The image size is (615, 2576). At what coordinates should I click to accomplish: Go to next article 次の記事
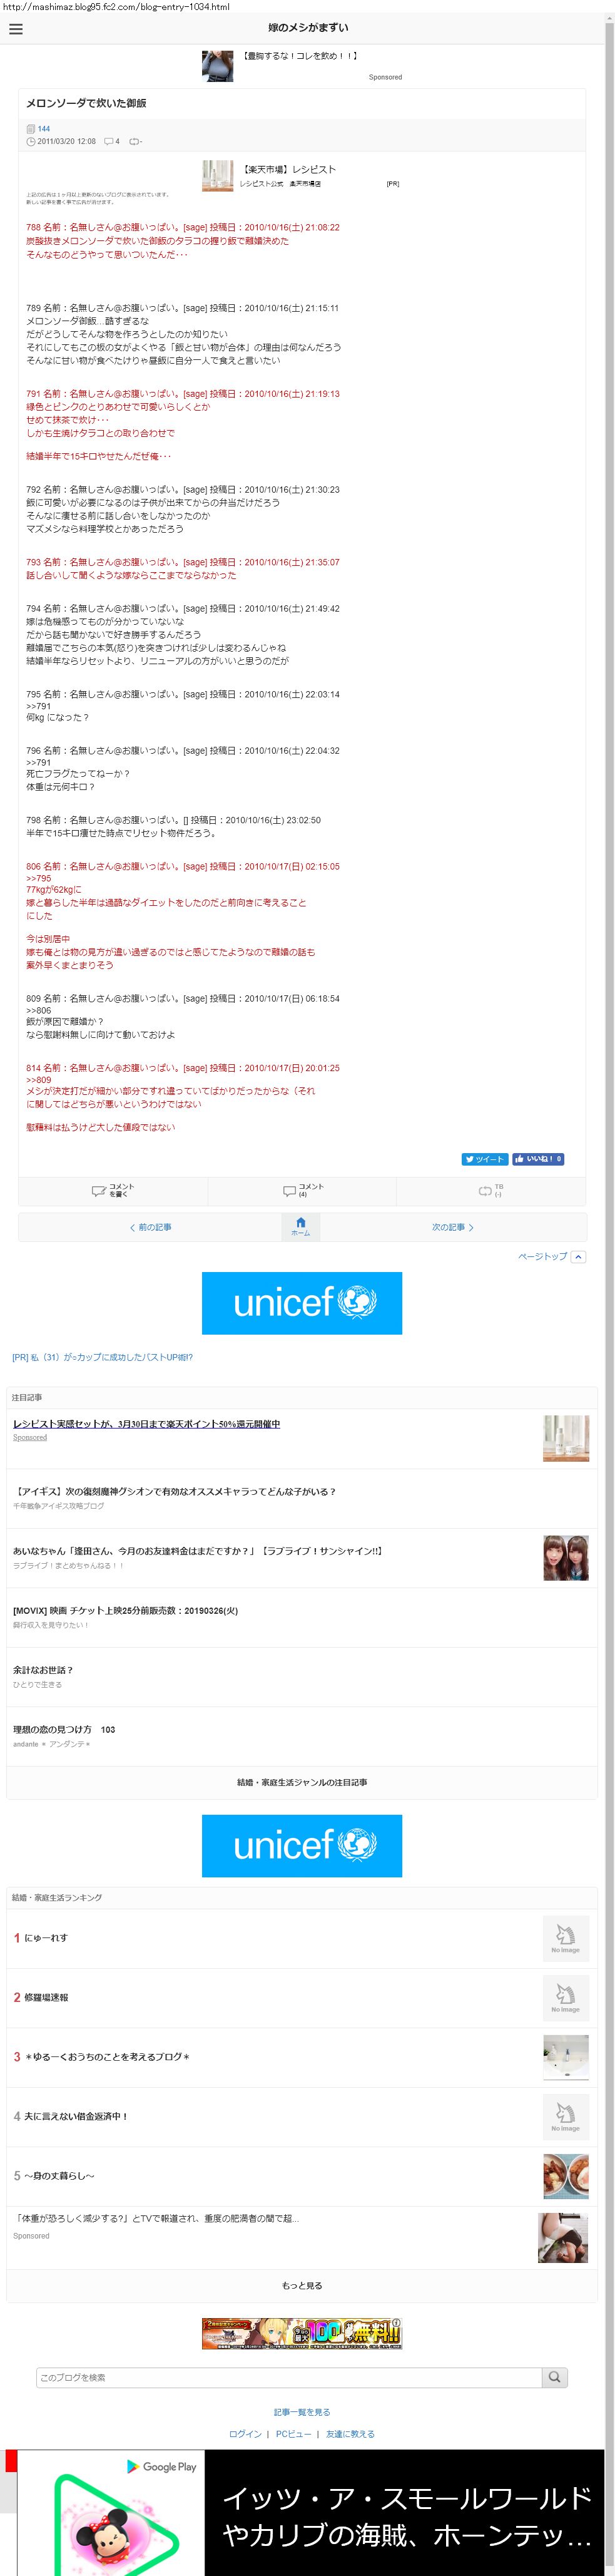452,1227
